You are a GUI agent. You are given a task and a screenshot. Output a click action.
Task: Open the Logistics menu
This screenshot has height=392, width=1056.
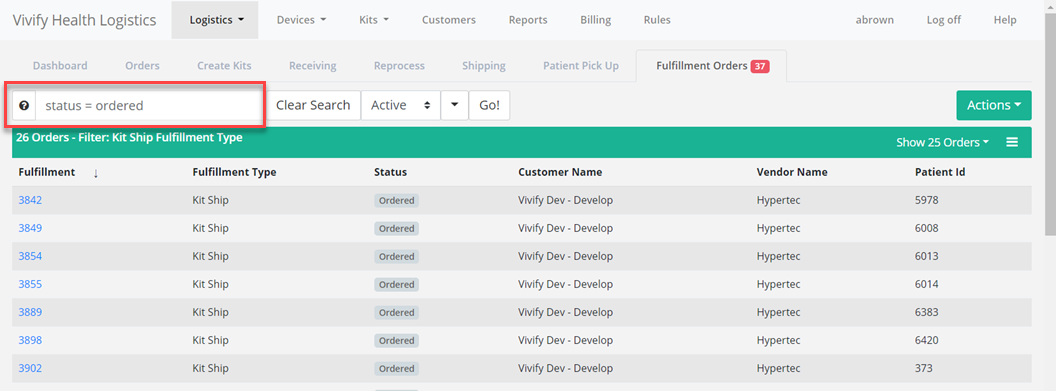click(x=215, y=20)
